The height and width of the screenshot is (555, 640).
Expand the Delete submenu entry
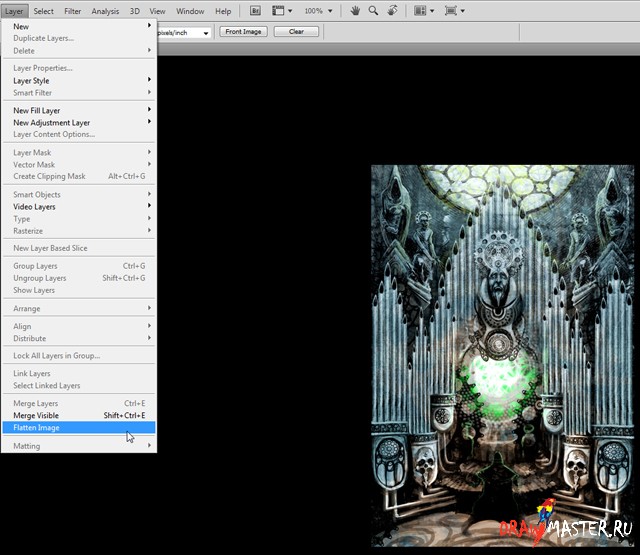(x=79, y=51)
